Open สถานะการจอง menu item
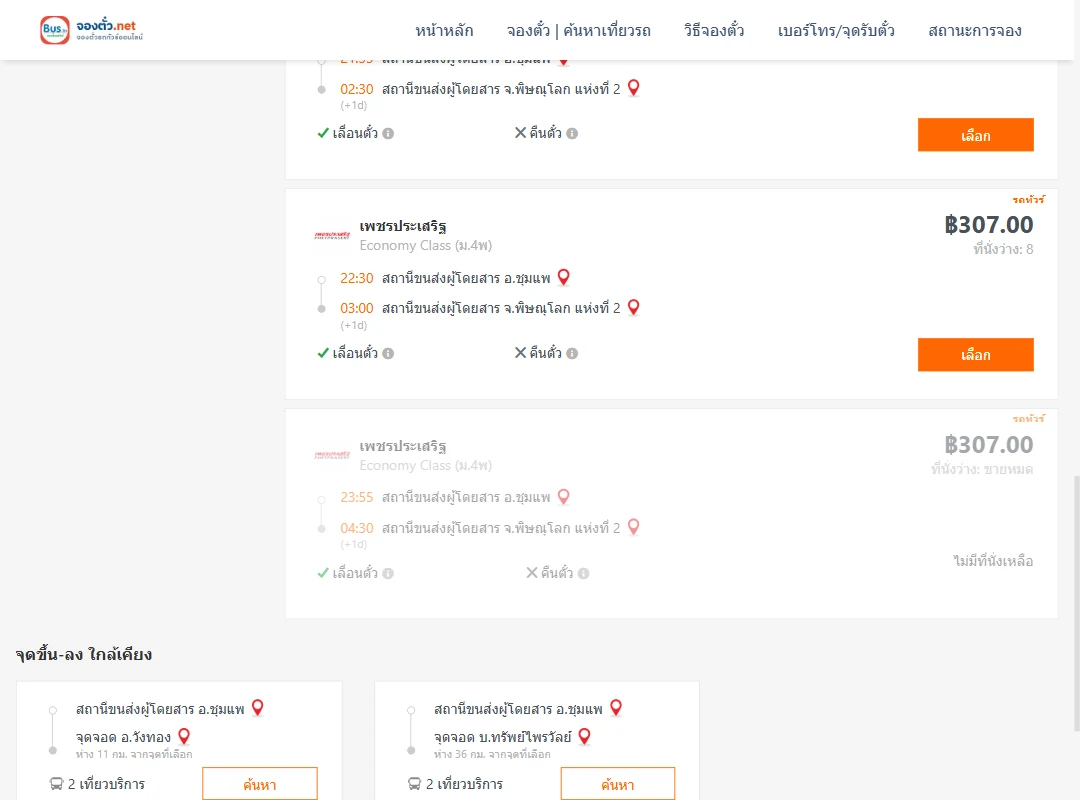Image resolution: width=1080 pixels, height=800 pixels. point(975,30)
